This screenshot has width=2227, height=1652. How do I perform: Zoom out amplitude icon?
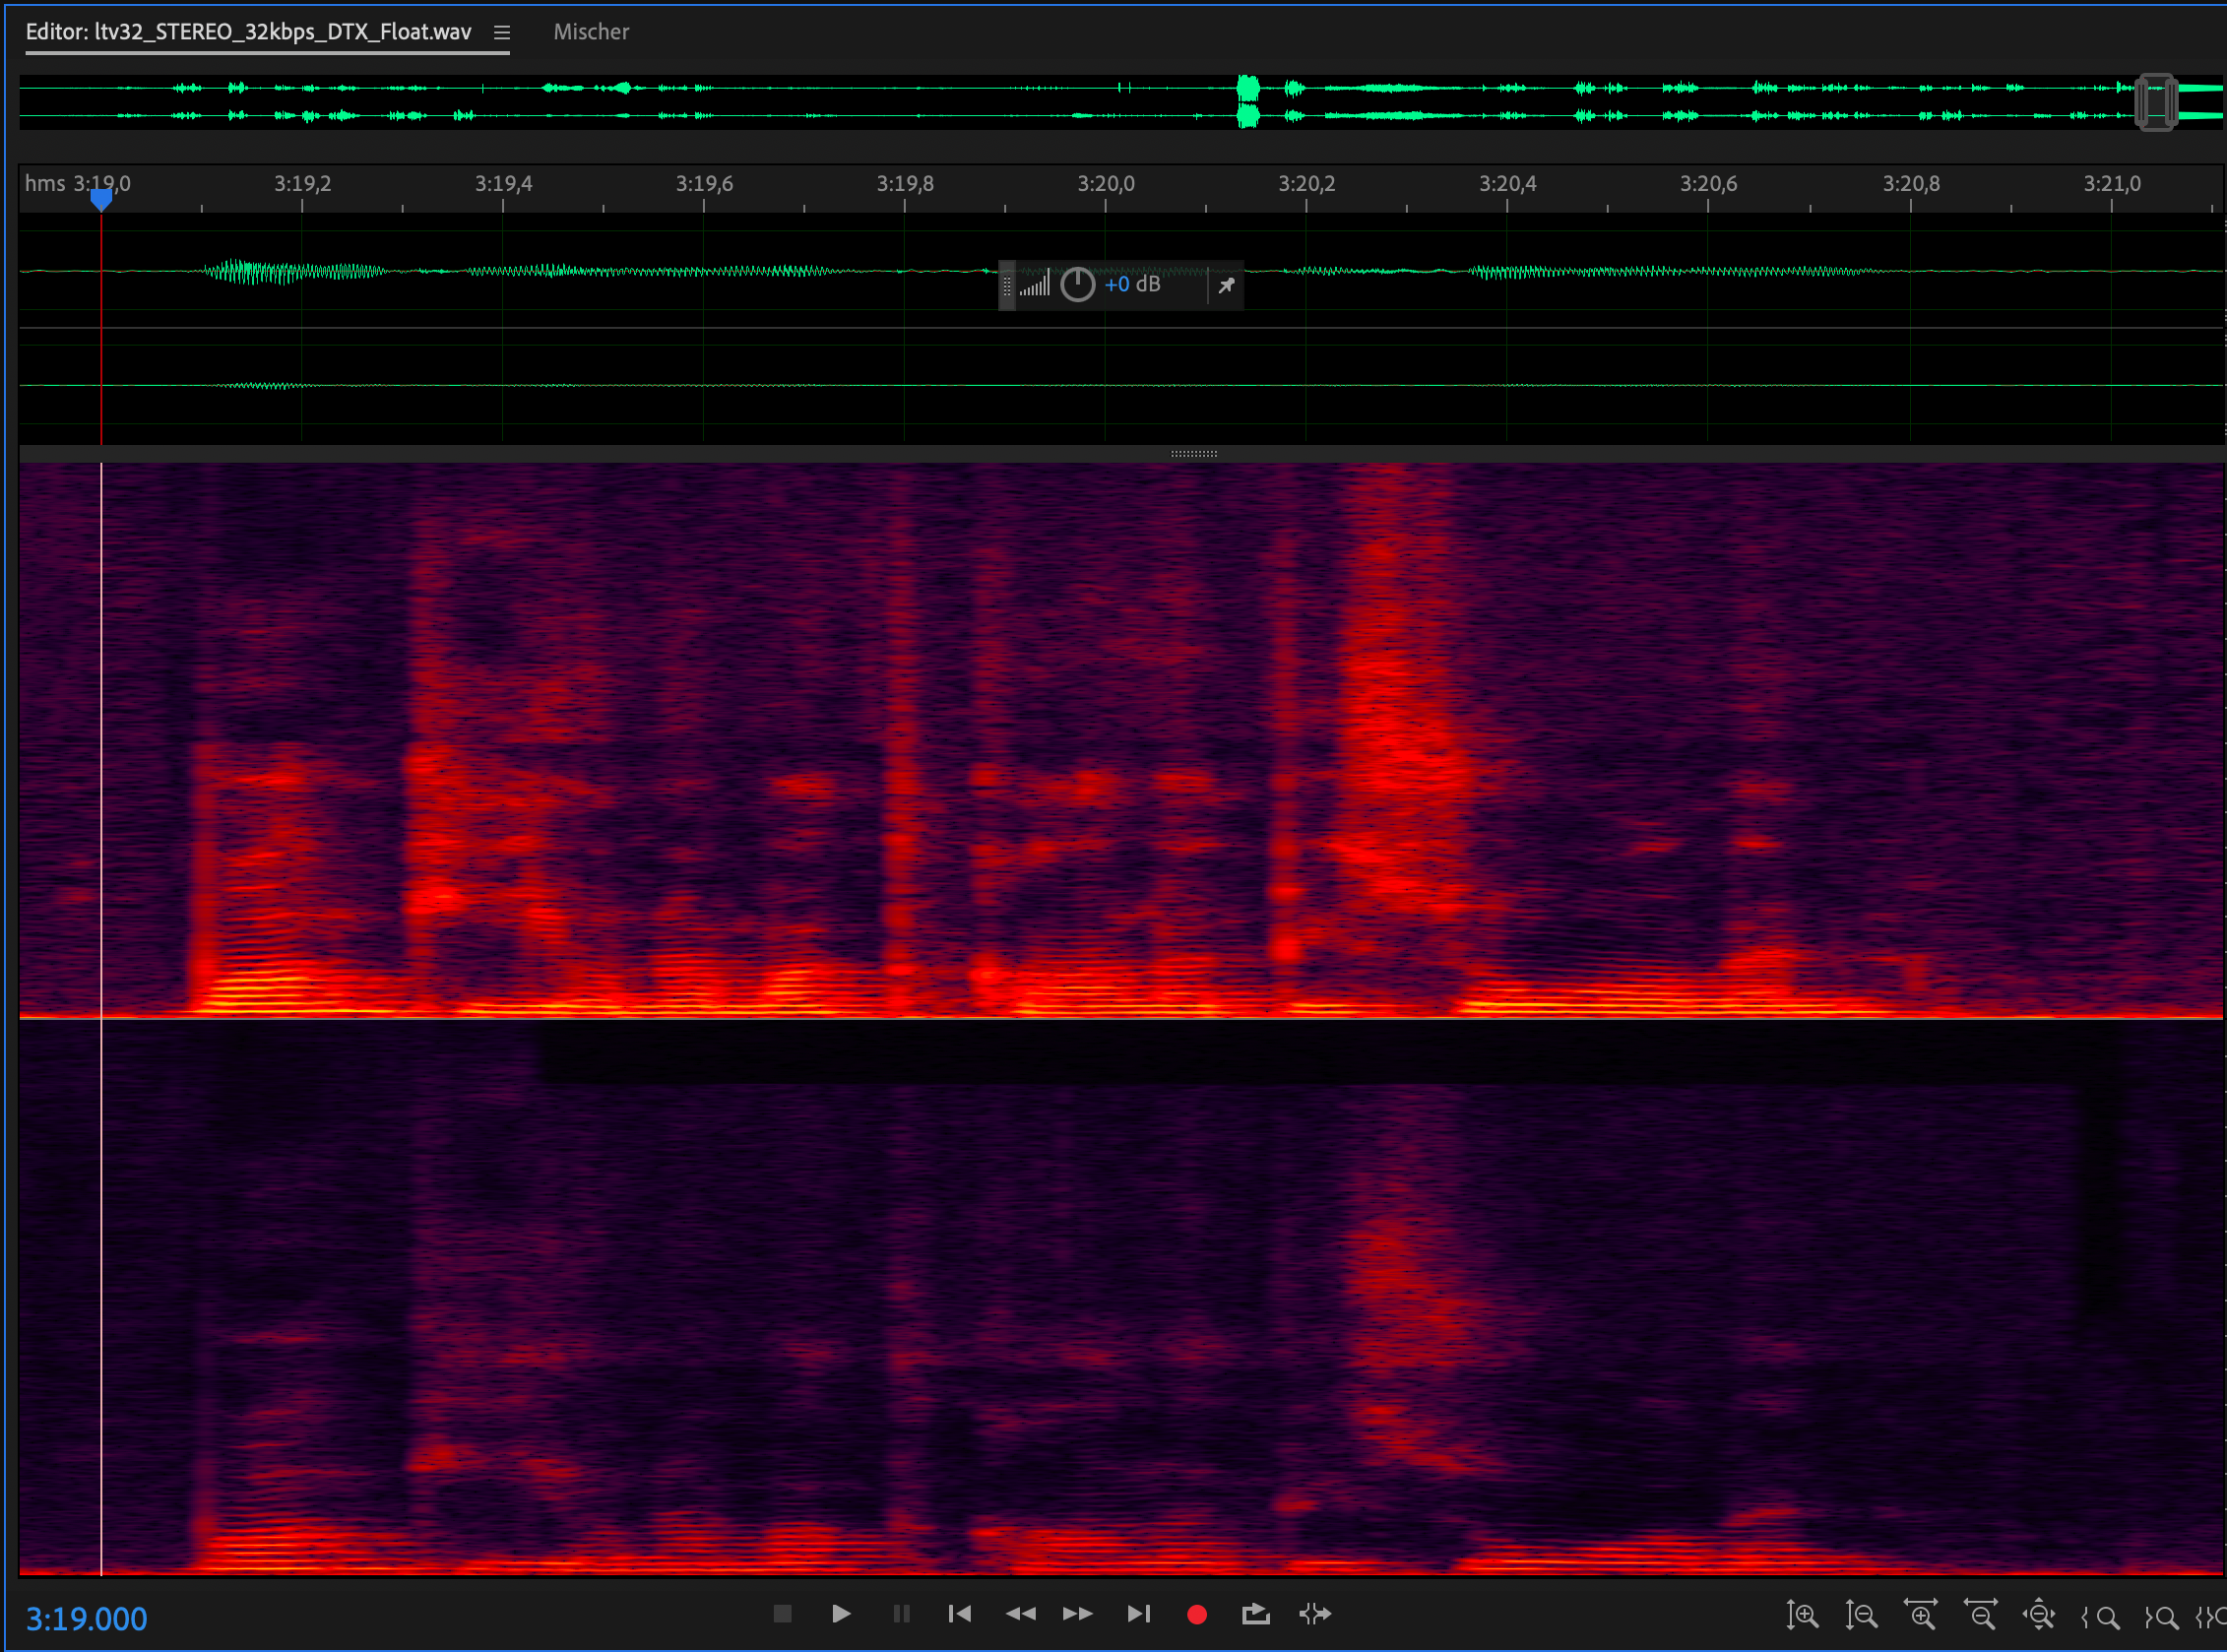(1861, 1615)
